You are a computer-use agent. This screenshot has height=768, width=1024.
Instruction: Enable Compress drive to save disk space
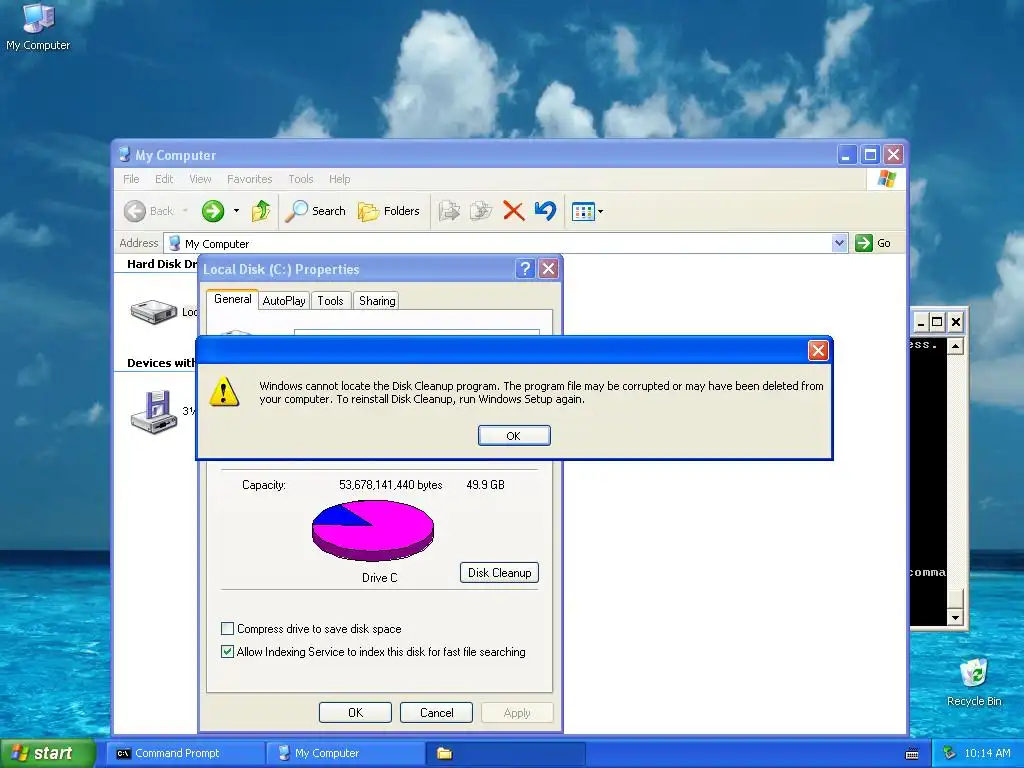click(x=227, y=629)
